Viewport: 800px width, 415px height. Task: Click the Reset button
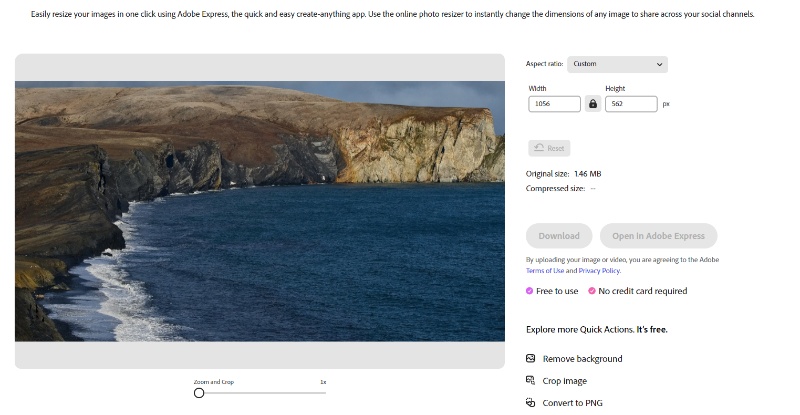(549, 148)
